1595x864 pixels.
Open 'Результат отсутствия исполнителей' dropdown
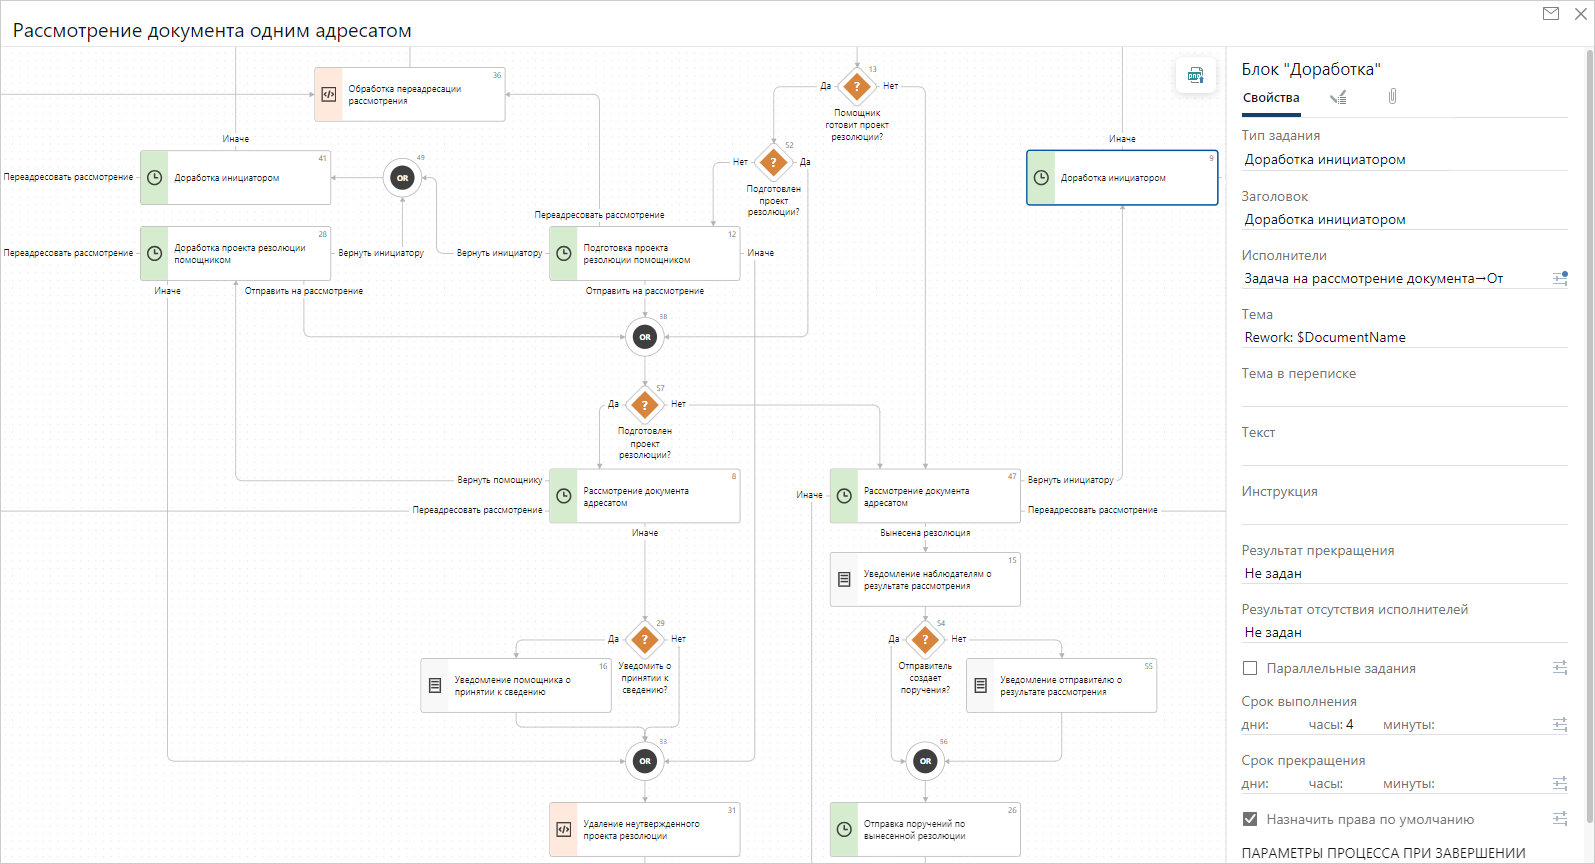point(1403,632)
